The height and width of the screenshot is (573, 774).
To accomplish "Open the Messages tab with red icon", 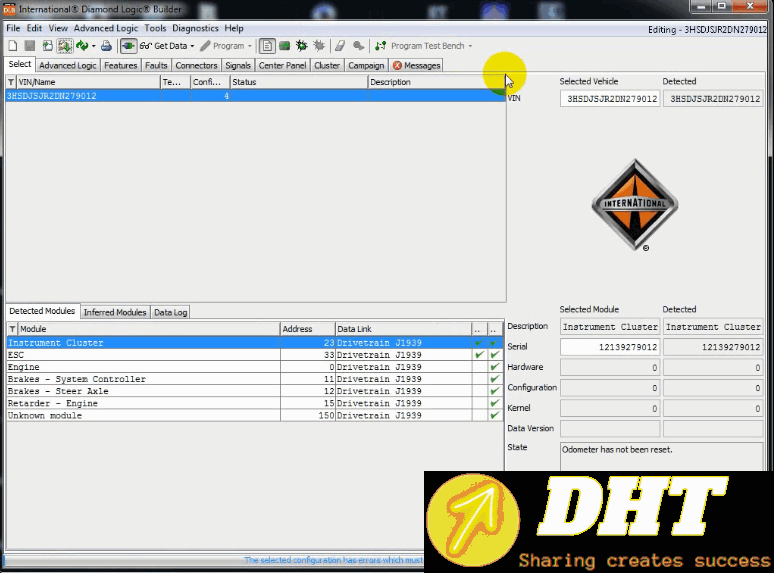I will point(416,65).
